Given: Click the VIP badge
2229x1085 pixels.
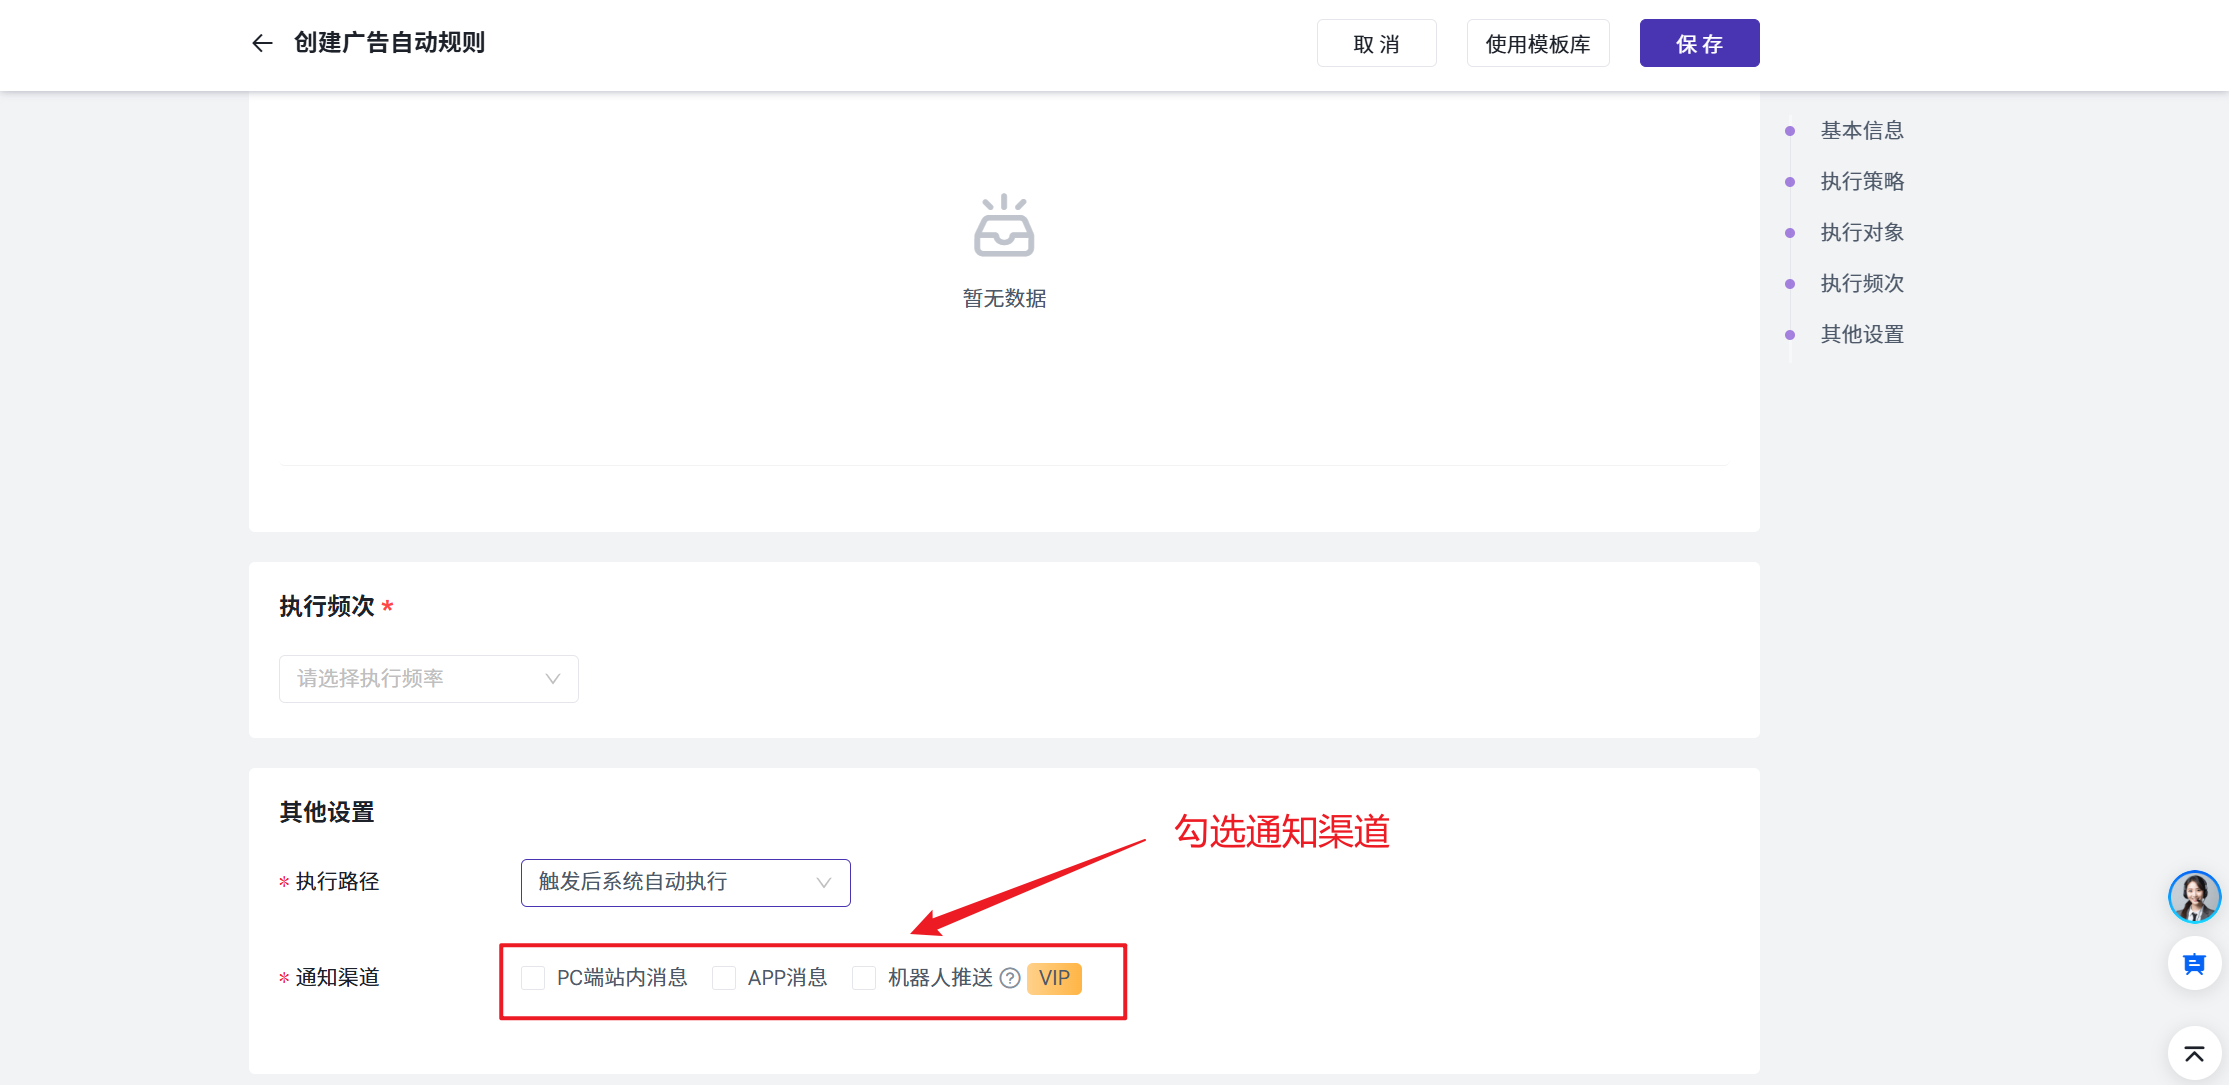Looking at the screenshot, I should click(x=1054, y=978).
